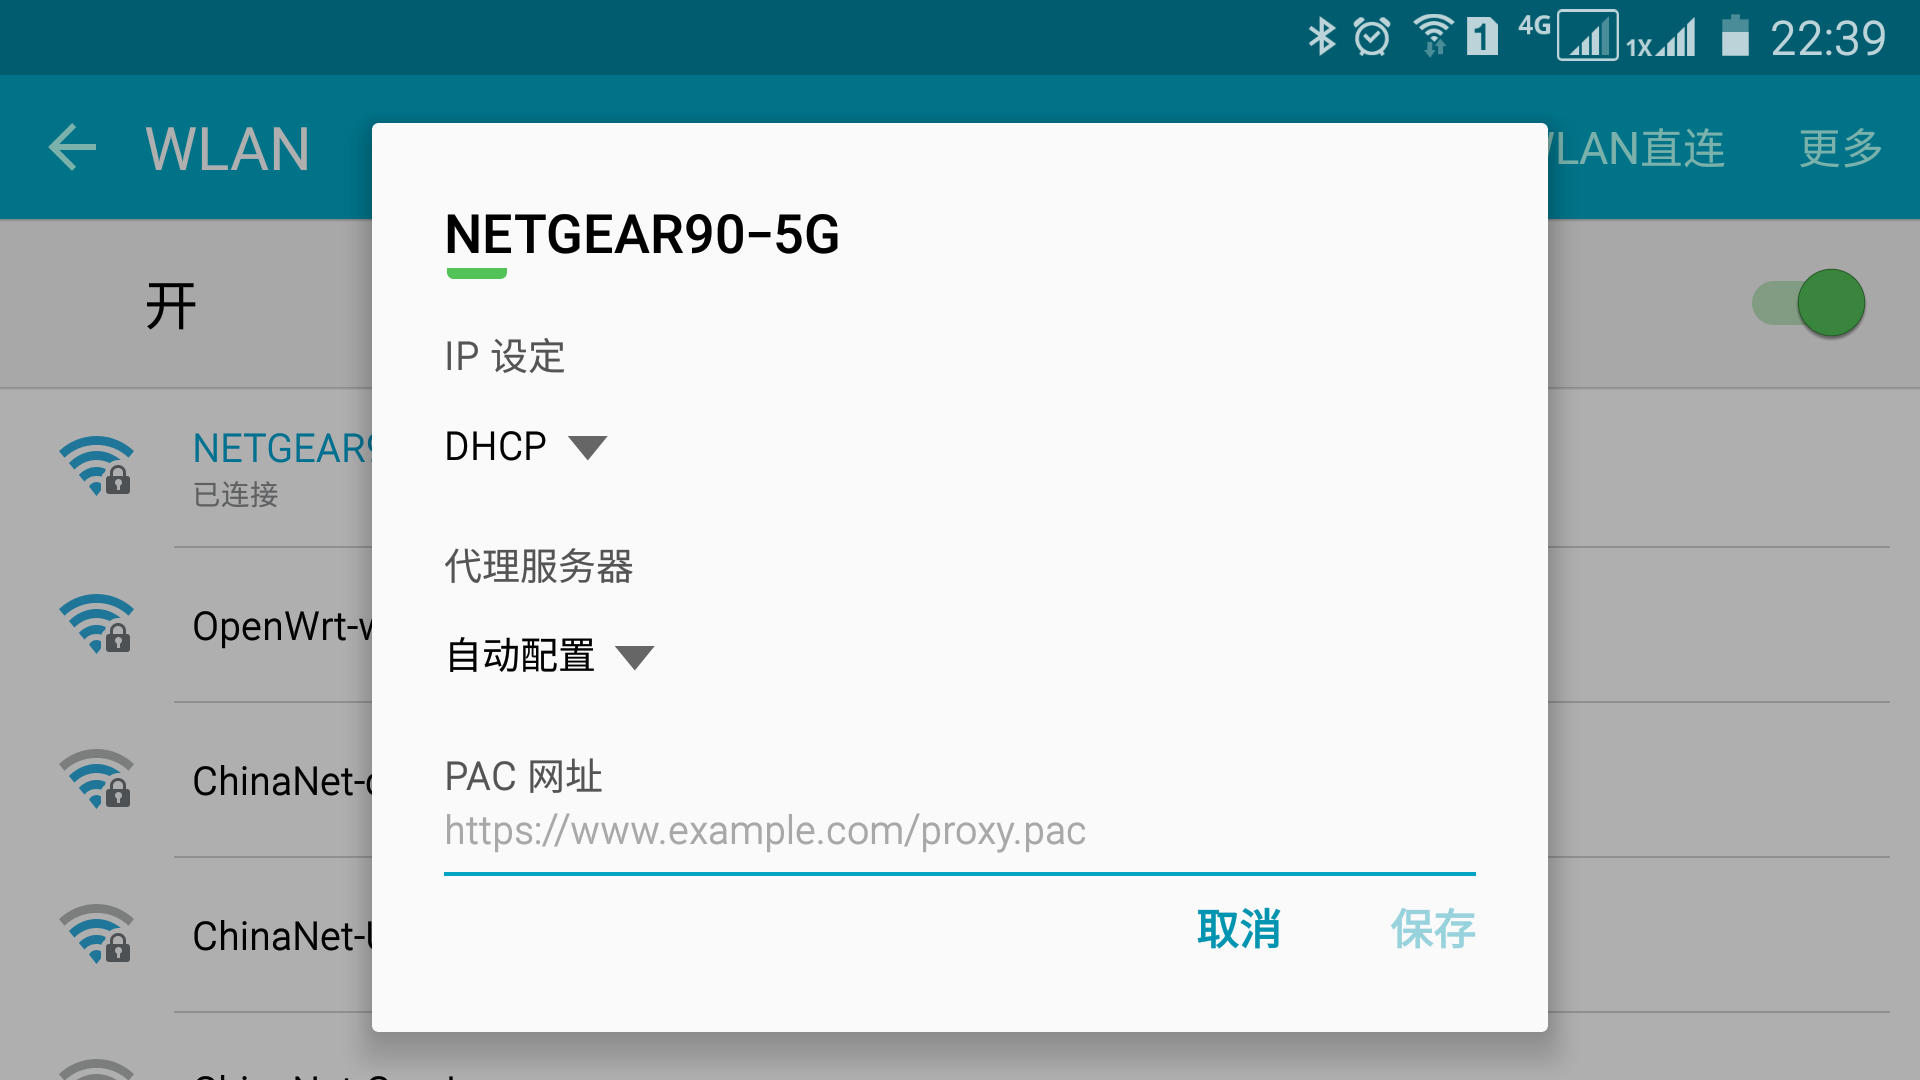Tap the alarm clock status icon
The width and height of the screenshot is (1920, 1080).
(1372, 37)
